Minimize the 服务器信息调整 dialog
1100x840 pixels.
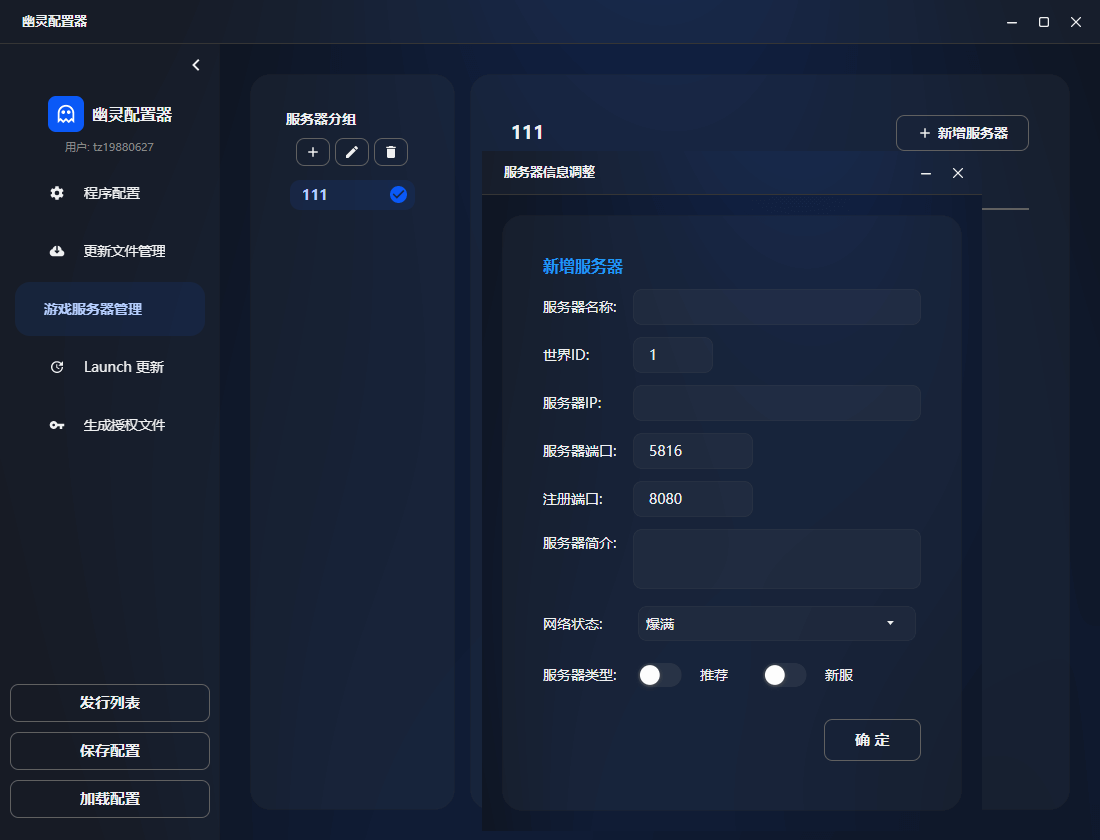(x=925, y=172)
